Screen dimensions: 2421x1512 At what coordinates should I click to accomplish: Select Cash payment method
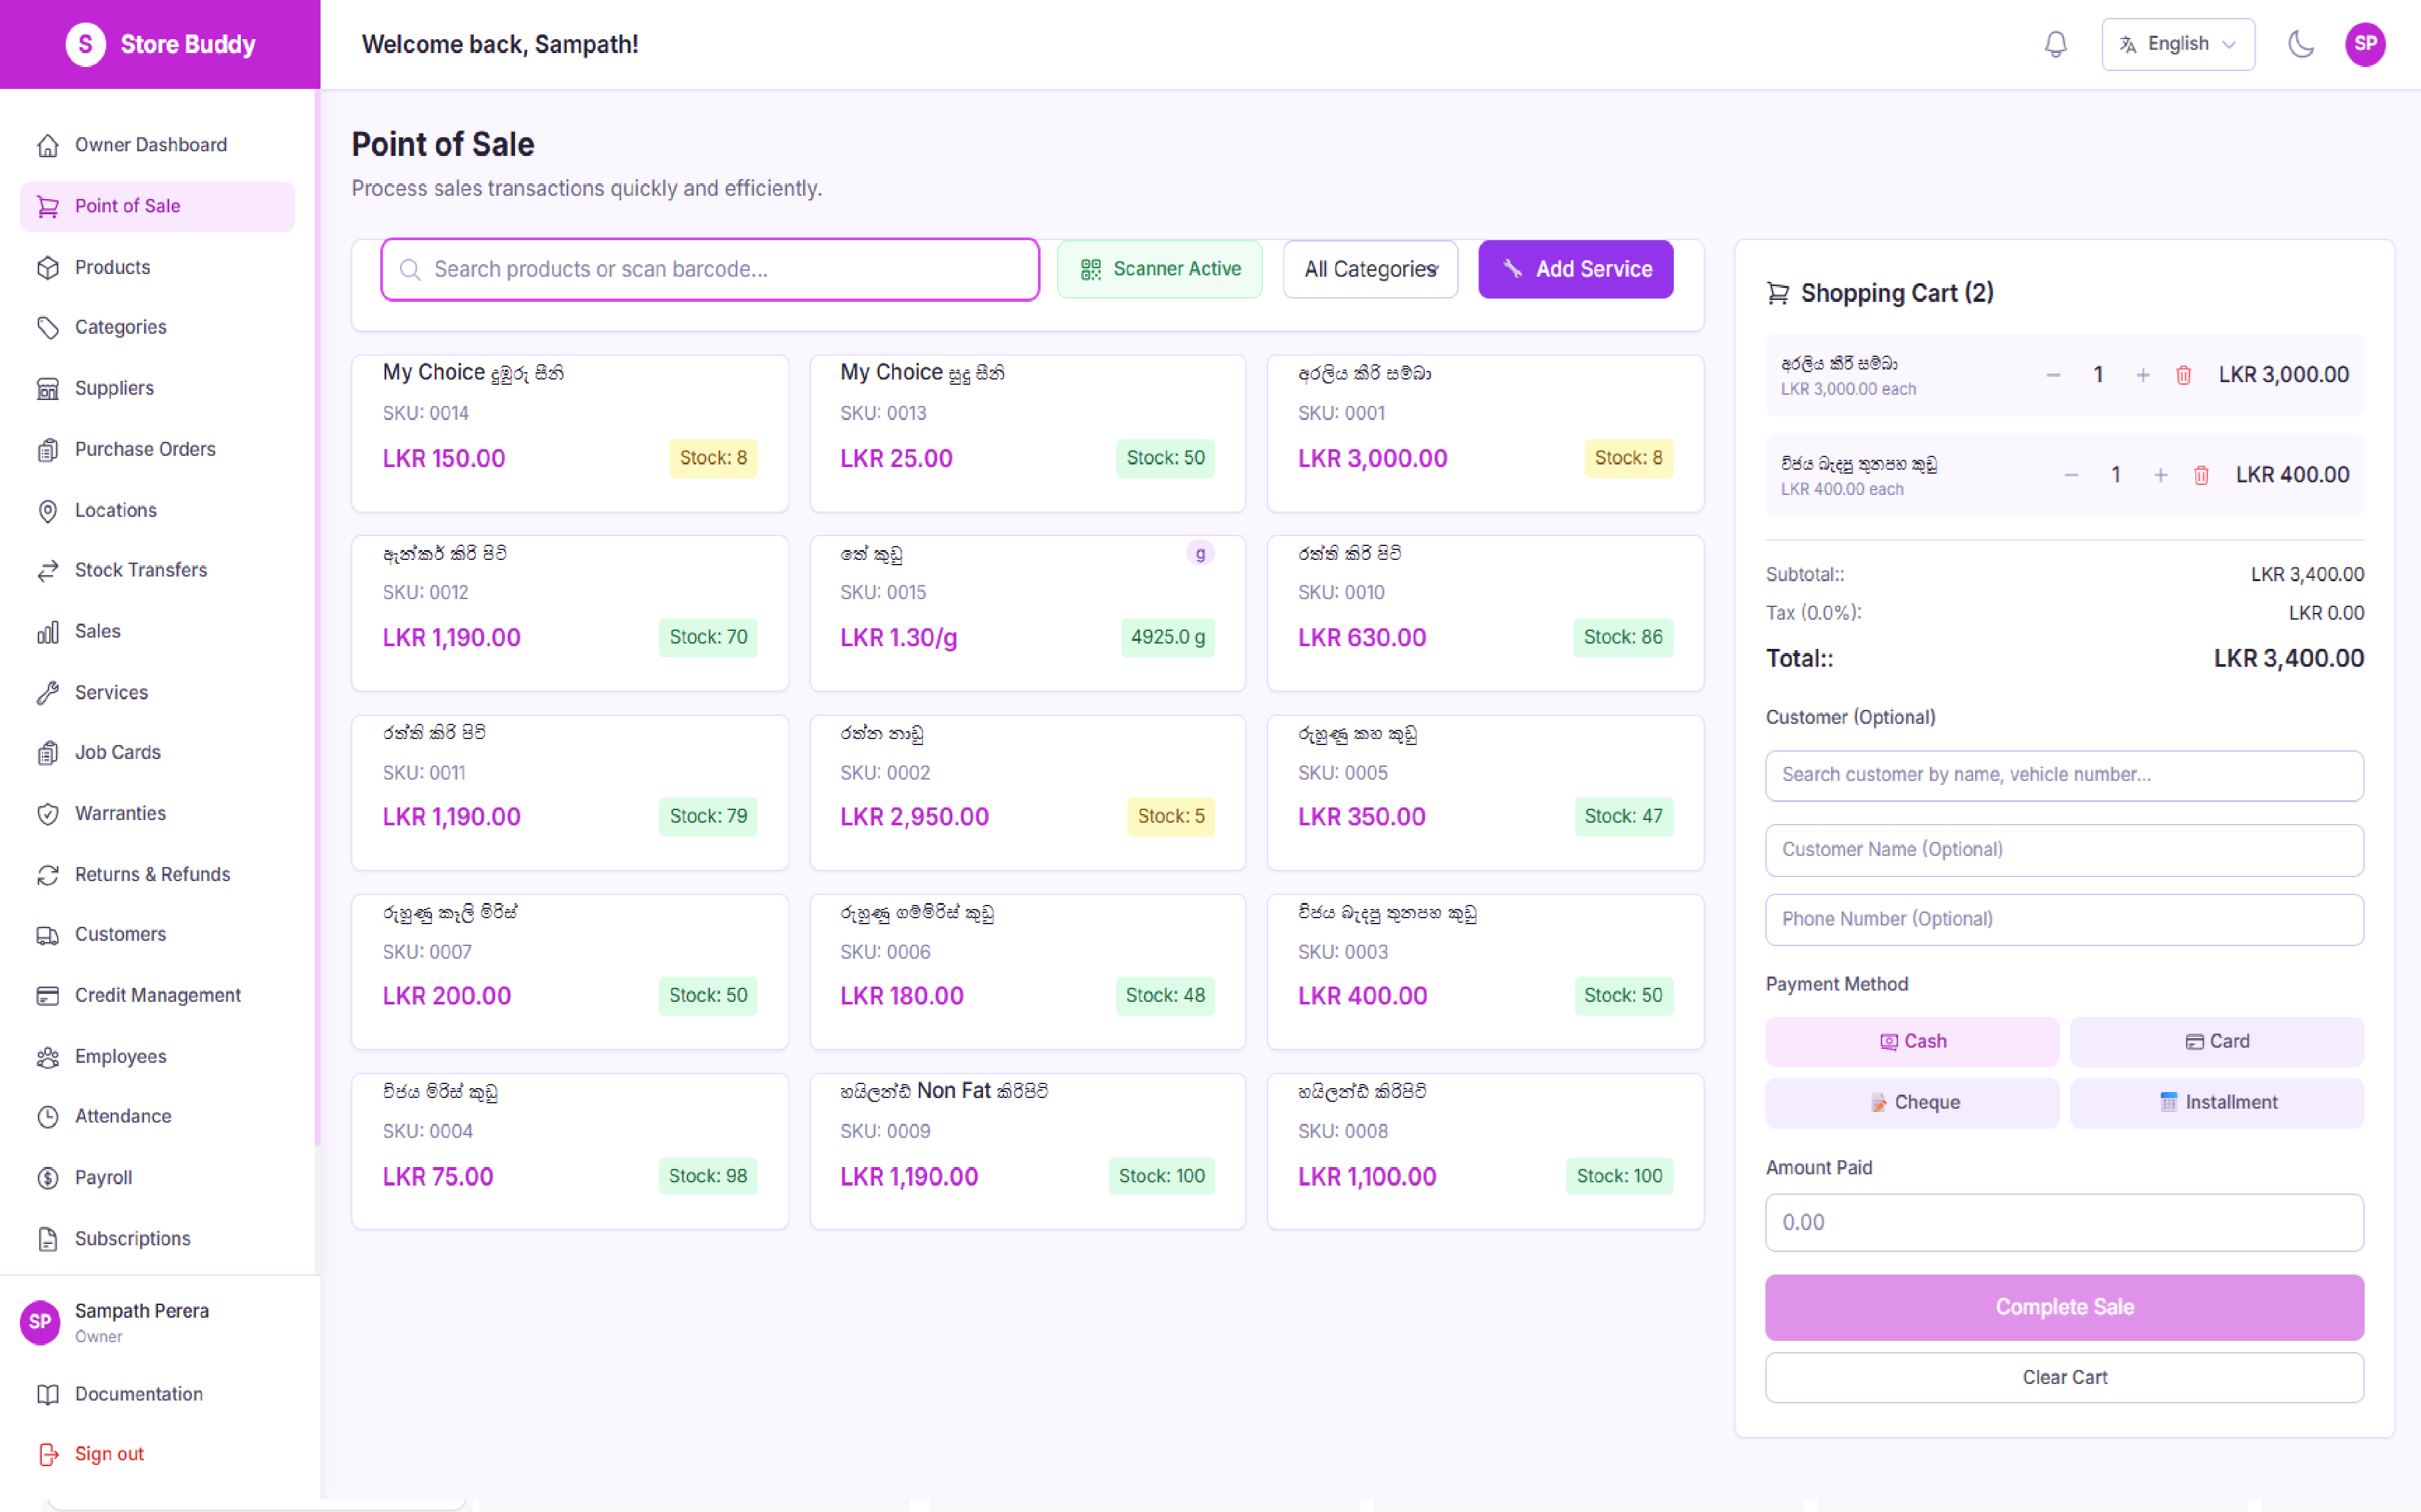1911,1041
